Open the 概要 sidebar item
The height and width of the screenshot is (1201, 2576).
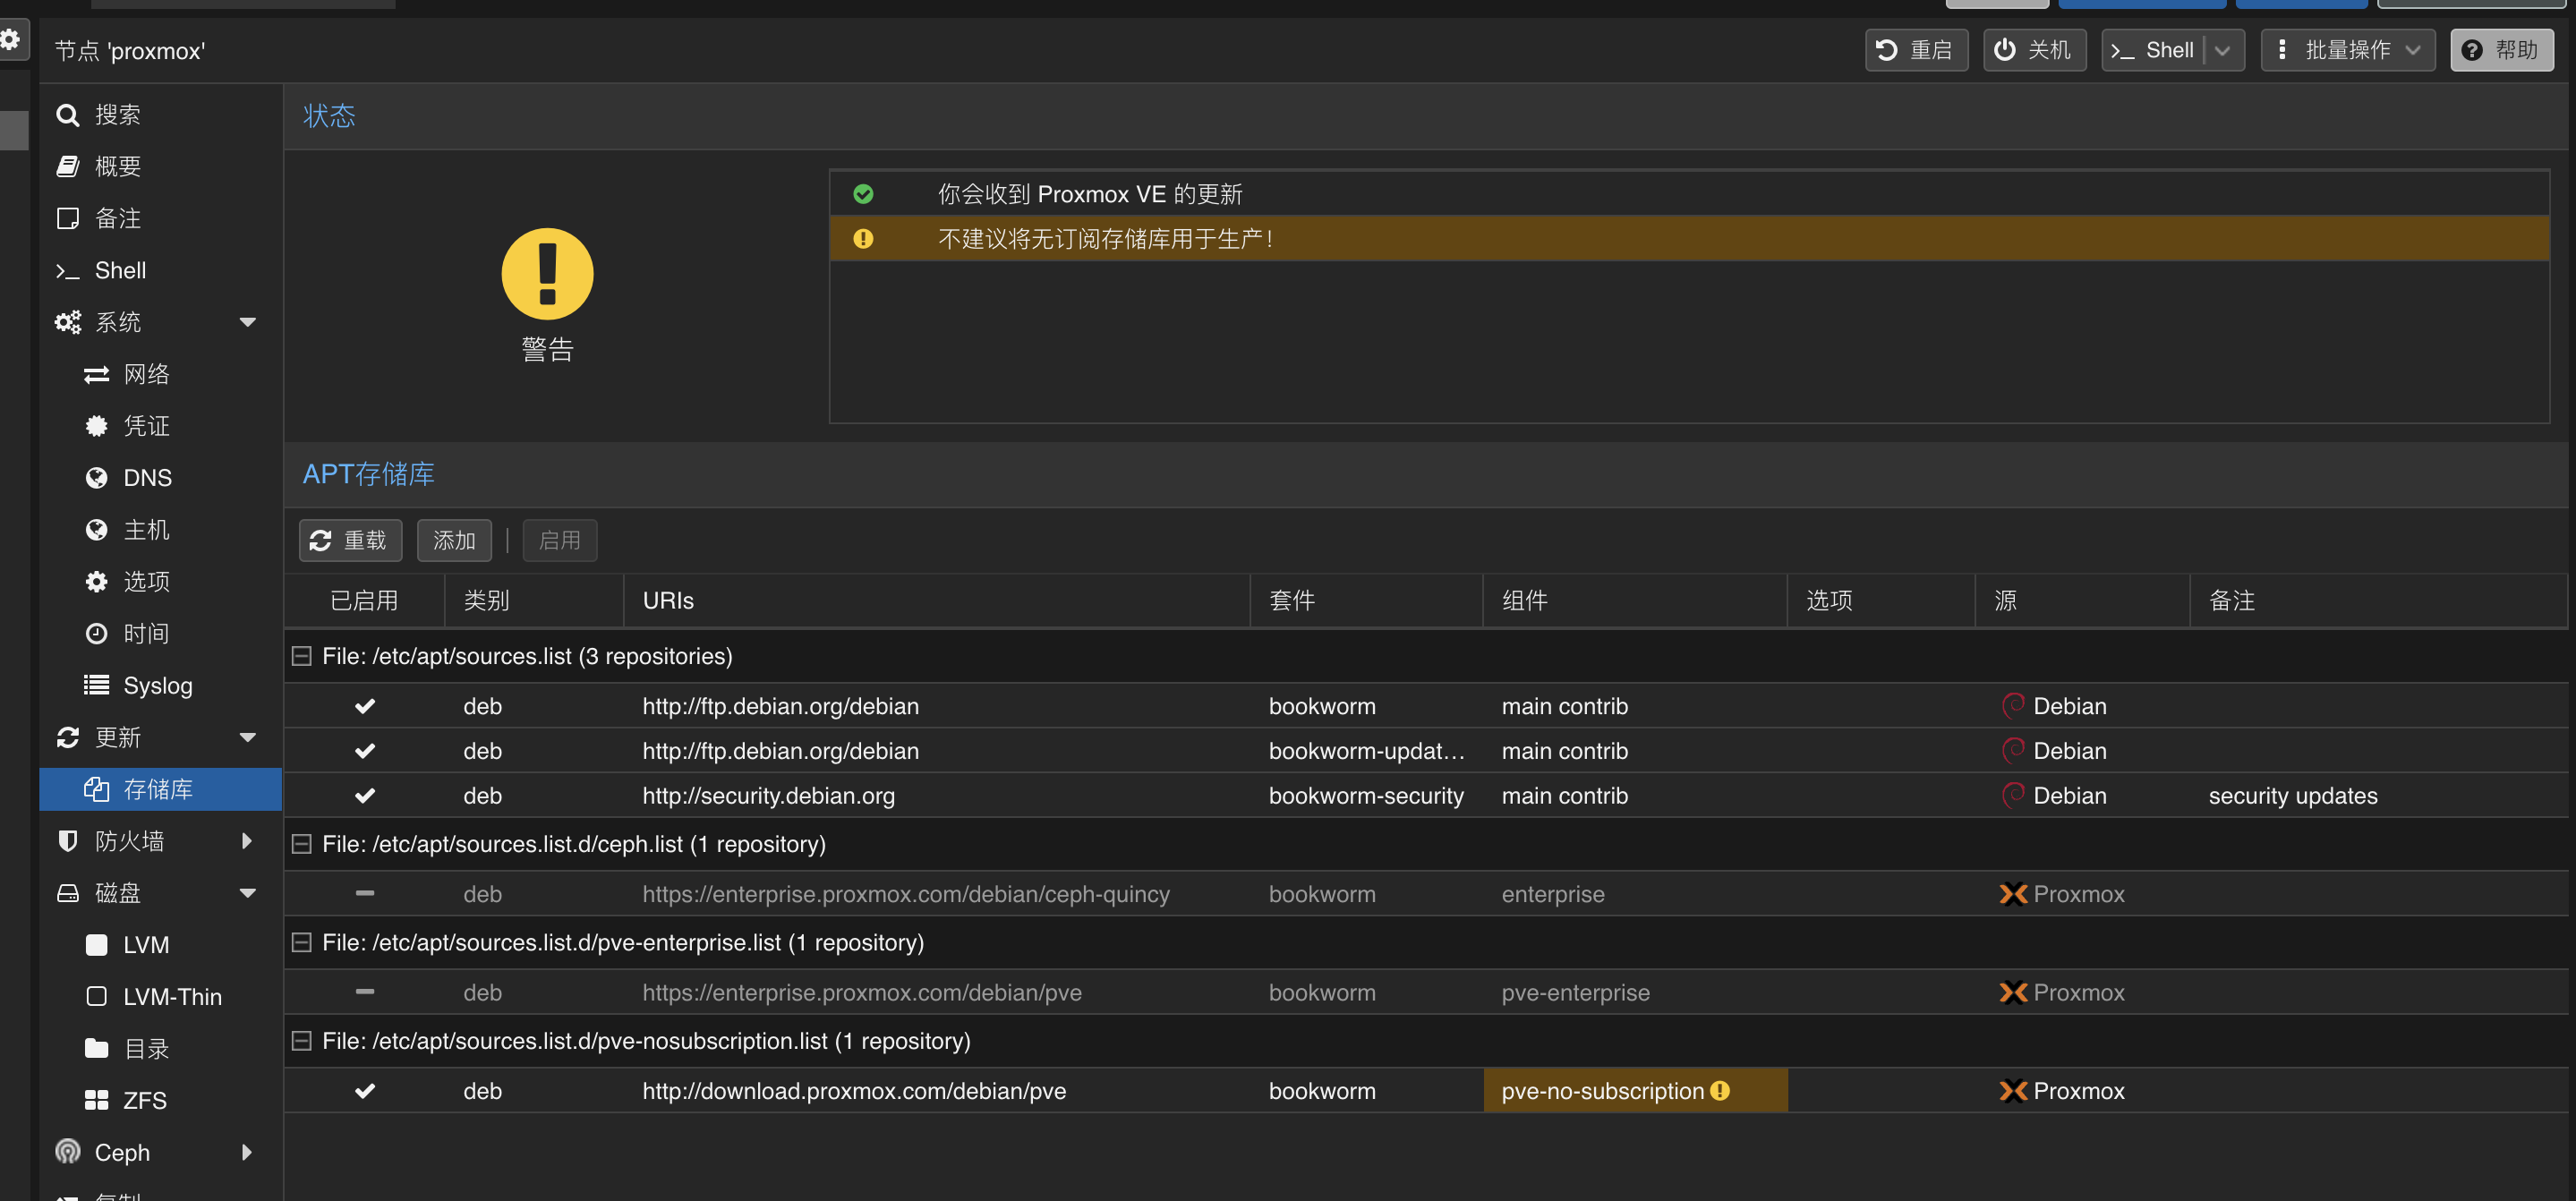[160, 167]
